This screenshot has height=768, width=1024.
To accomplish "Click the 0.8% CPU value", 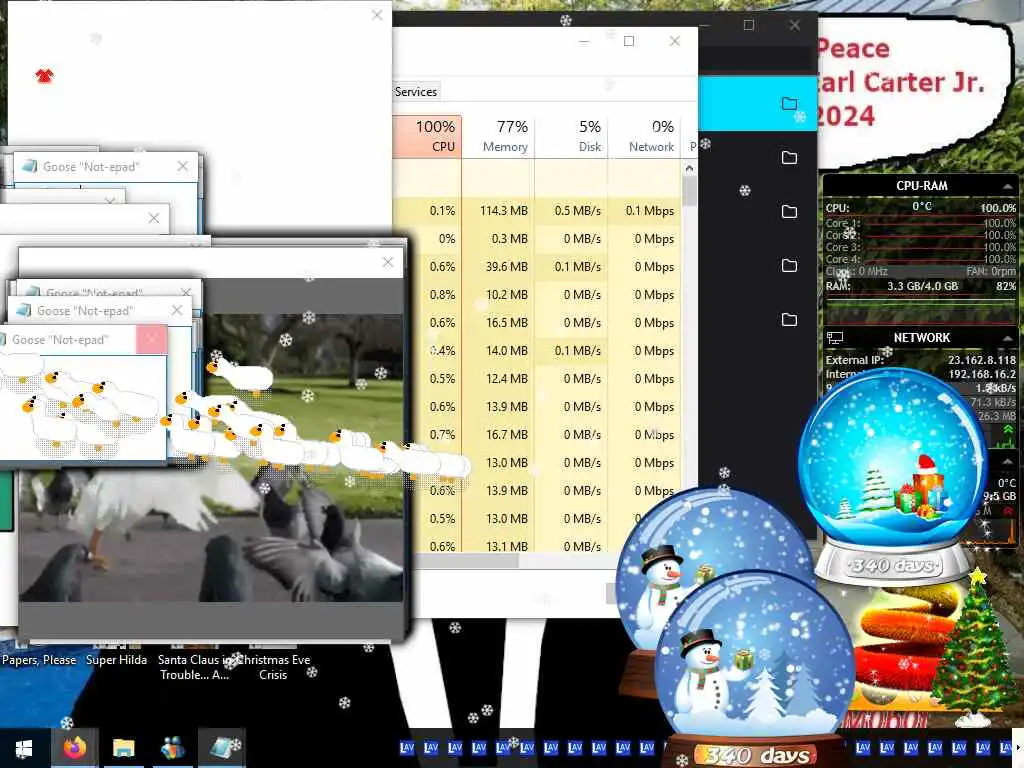I will 442,295.
